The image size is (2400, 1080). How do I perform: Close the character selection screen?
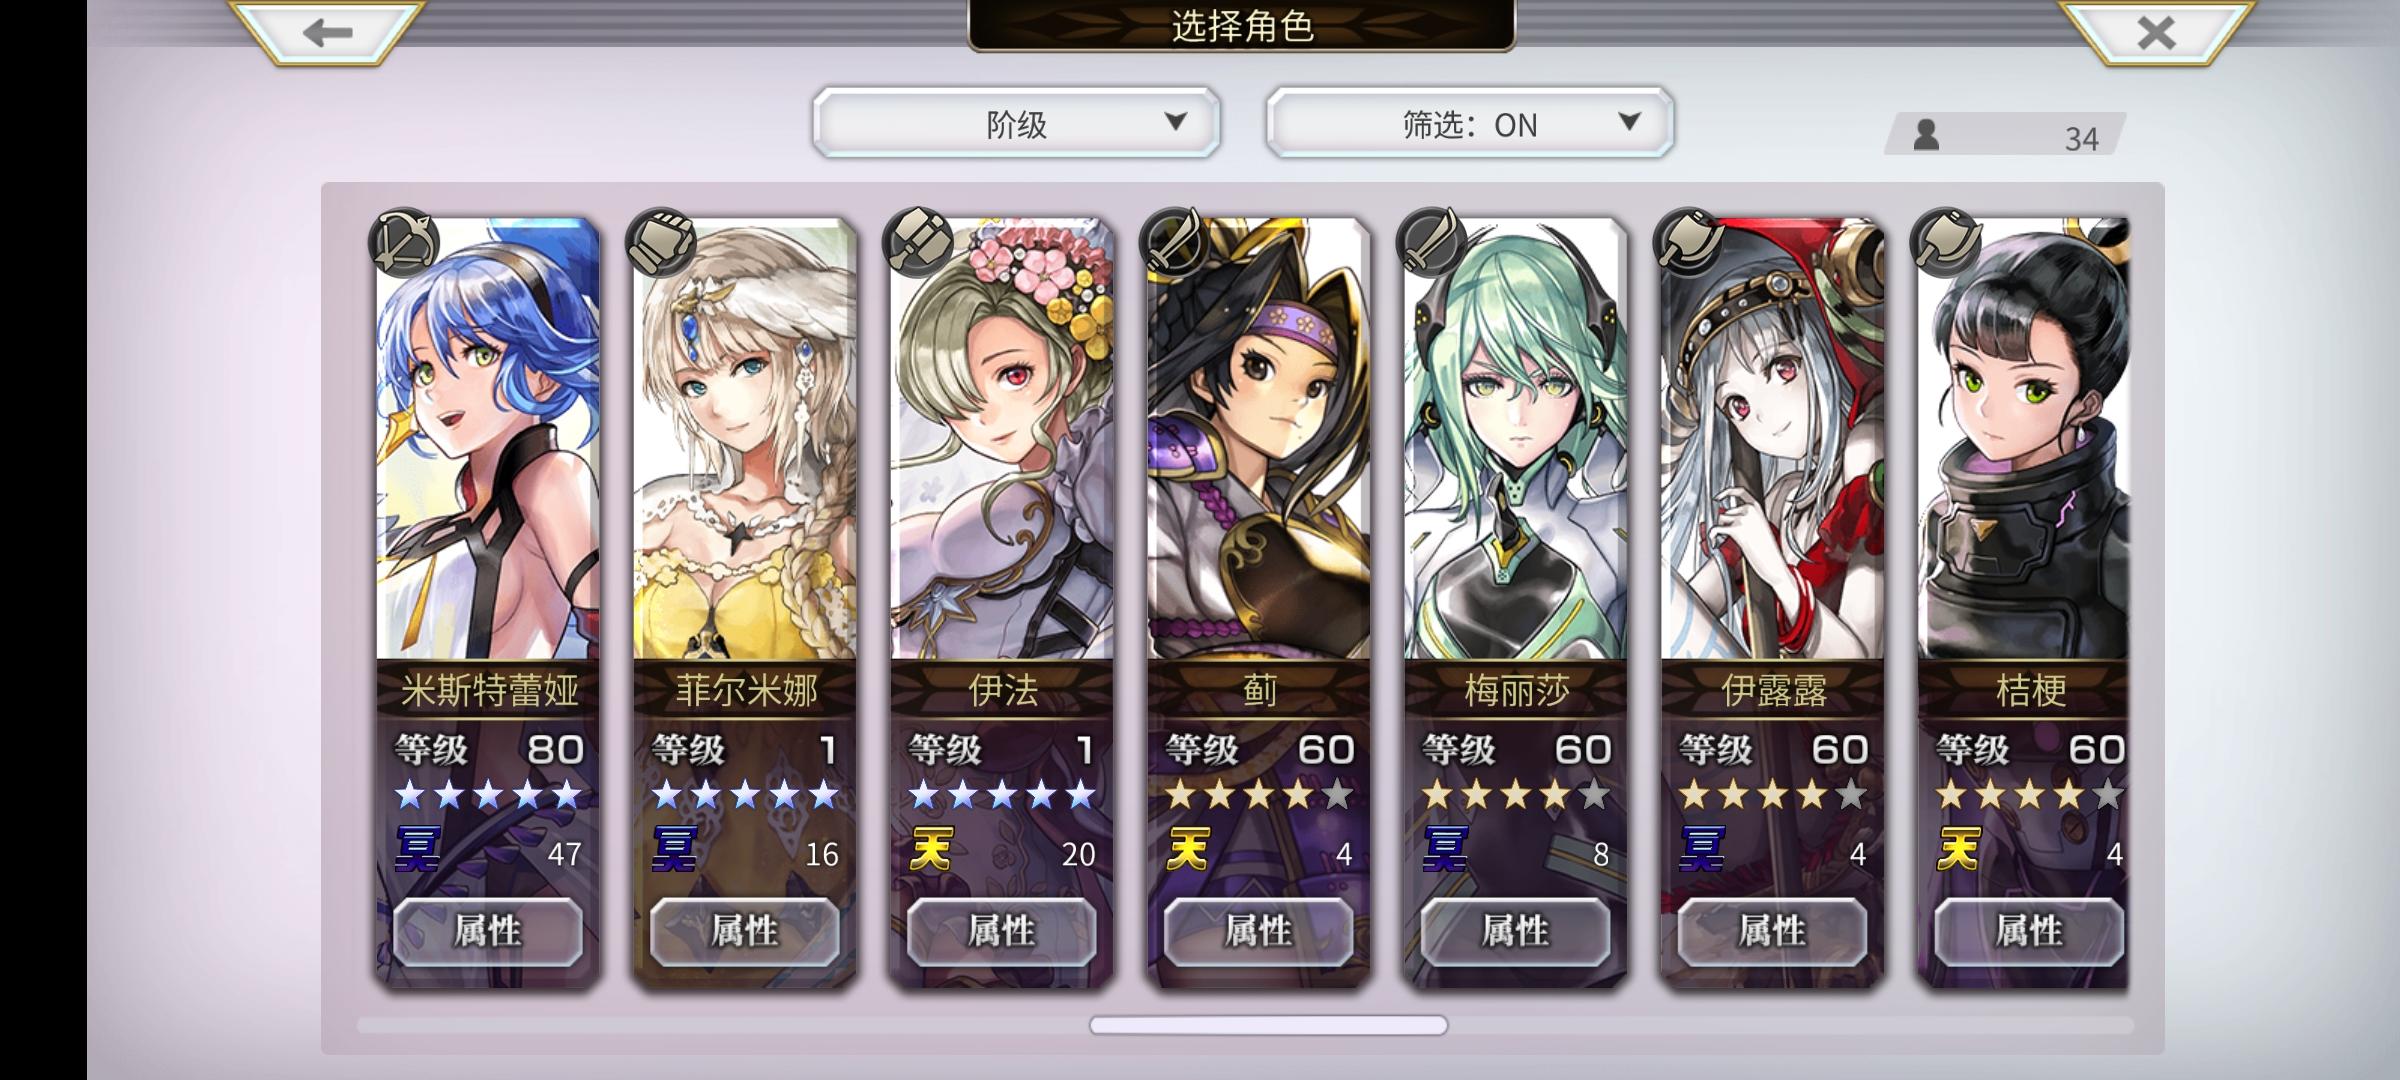2156,32
